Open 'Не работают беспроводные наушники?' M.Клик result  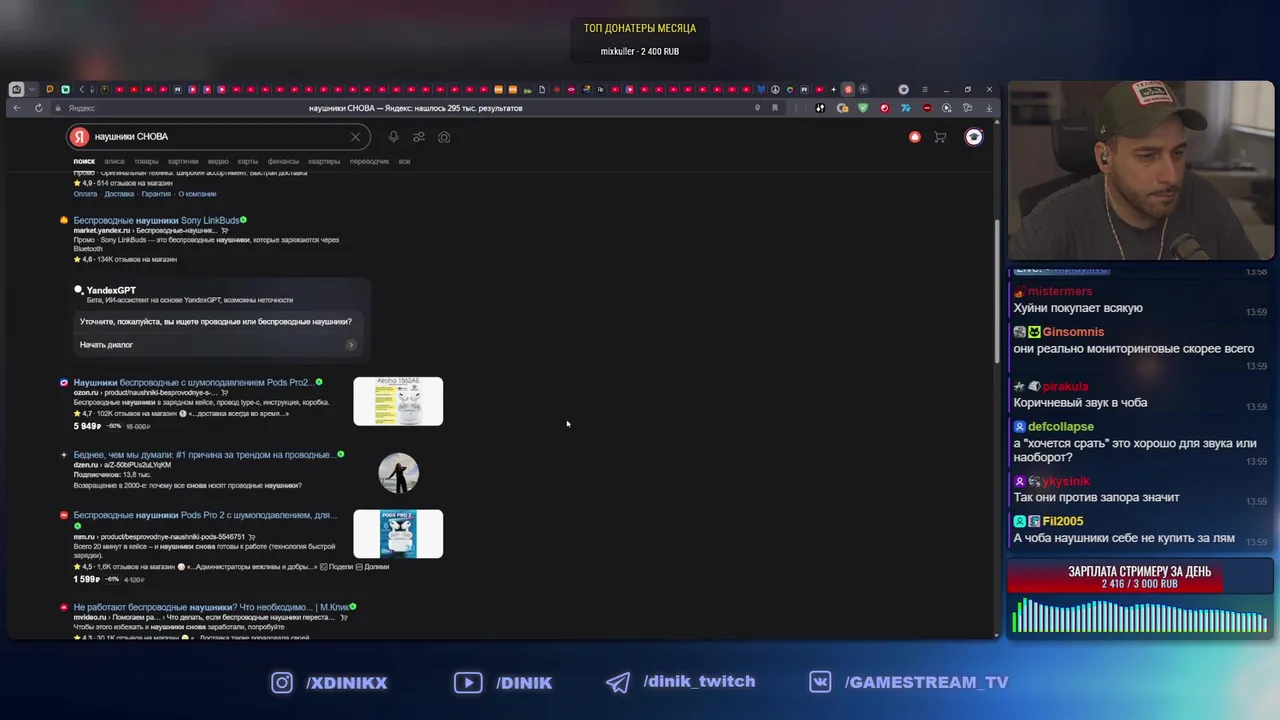coord(210,607)
